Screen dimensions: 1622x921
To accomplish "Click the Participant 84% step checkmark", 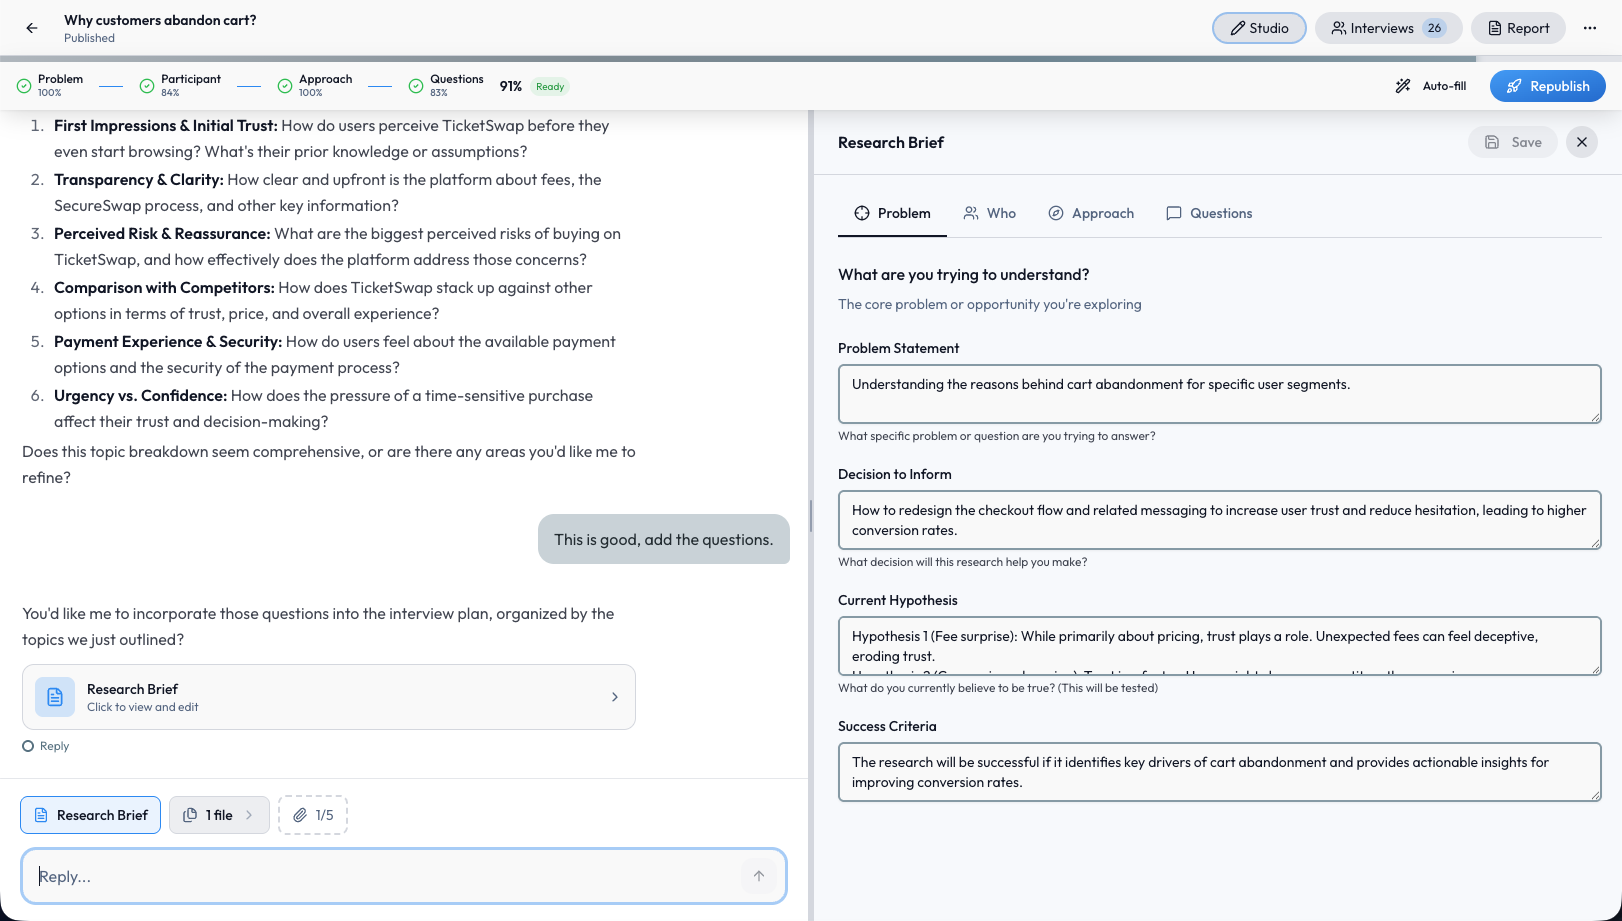I will click(x=147, y=86).
